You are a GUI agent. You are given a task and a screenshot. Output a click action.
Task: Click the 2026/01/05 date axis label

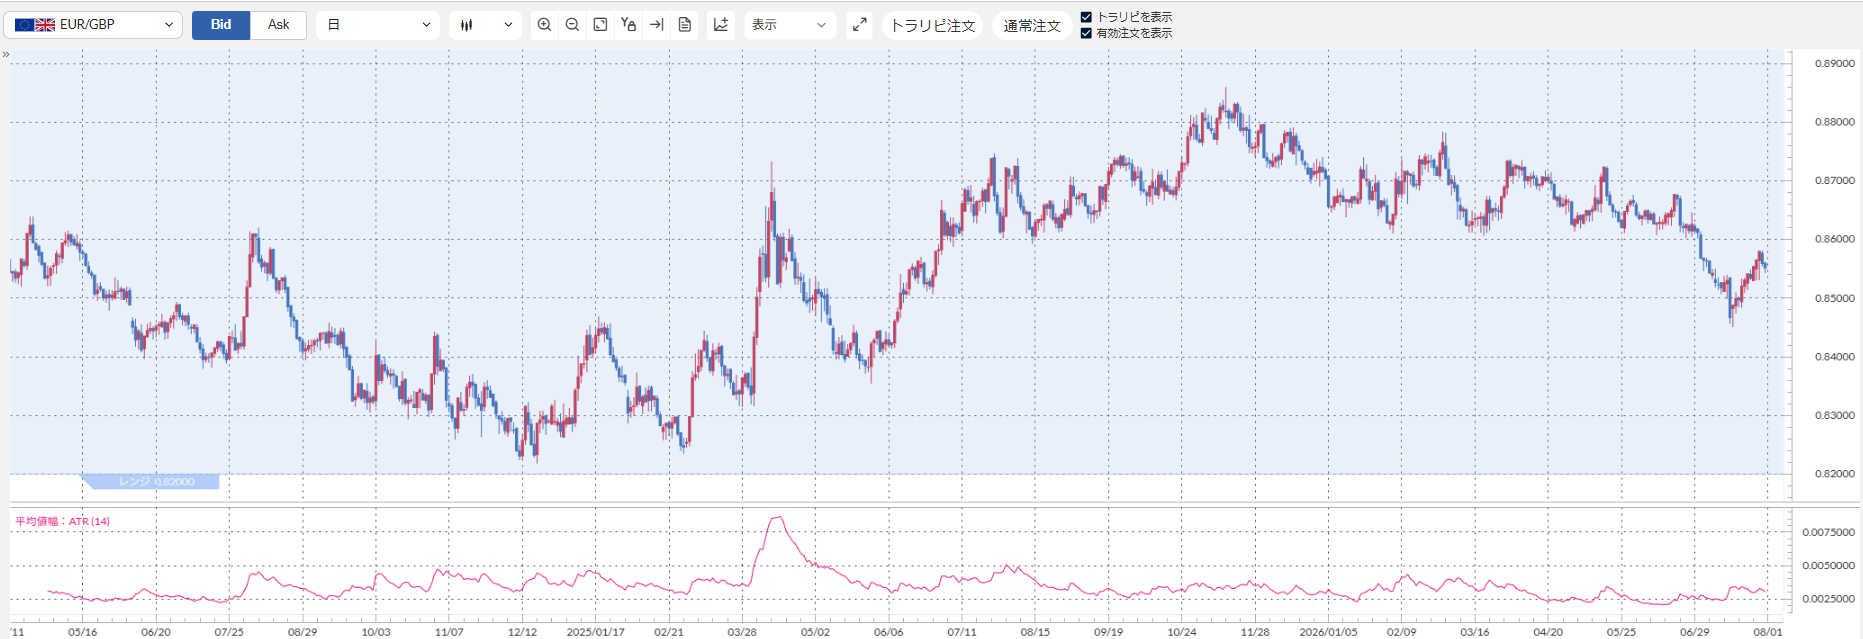click(x=1328, y=632)
